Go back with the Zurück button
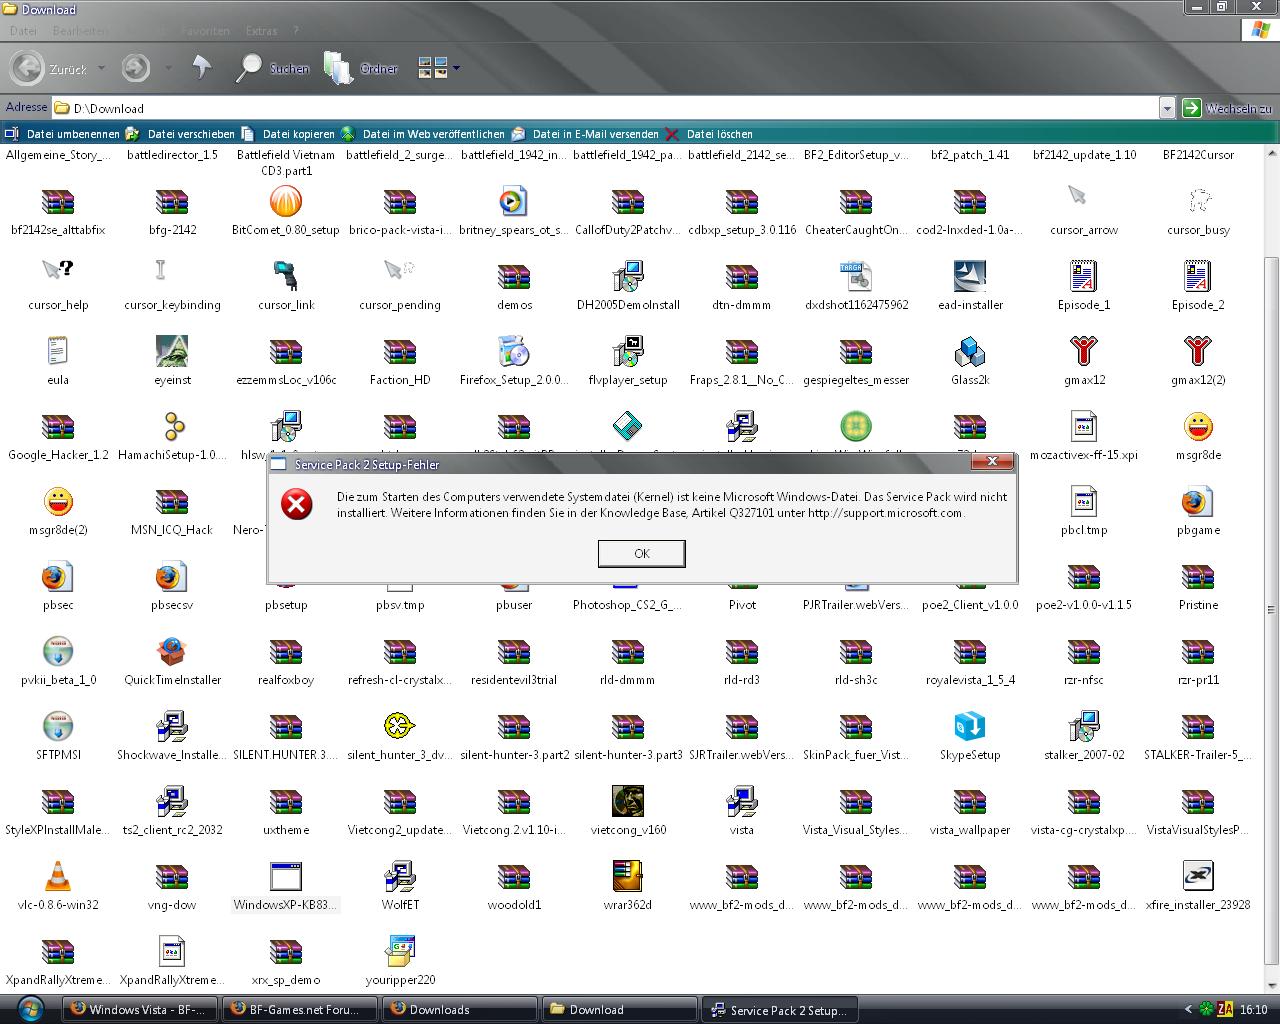The height and width of the screenshot is (1024, 1280). click(x=49, y=68)
